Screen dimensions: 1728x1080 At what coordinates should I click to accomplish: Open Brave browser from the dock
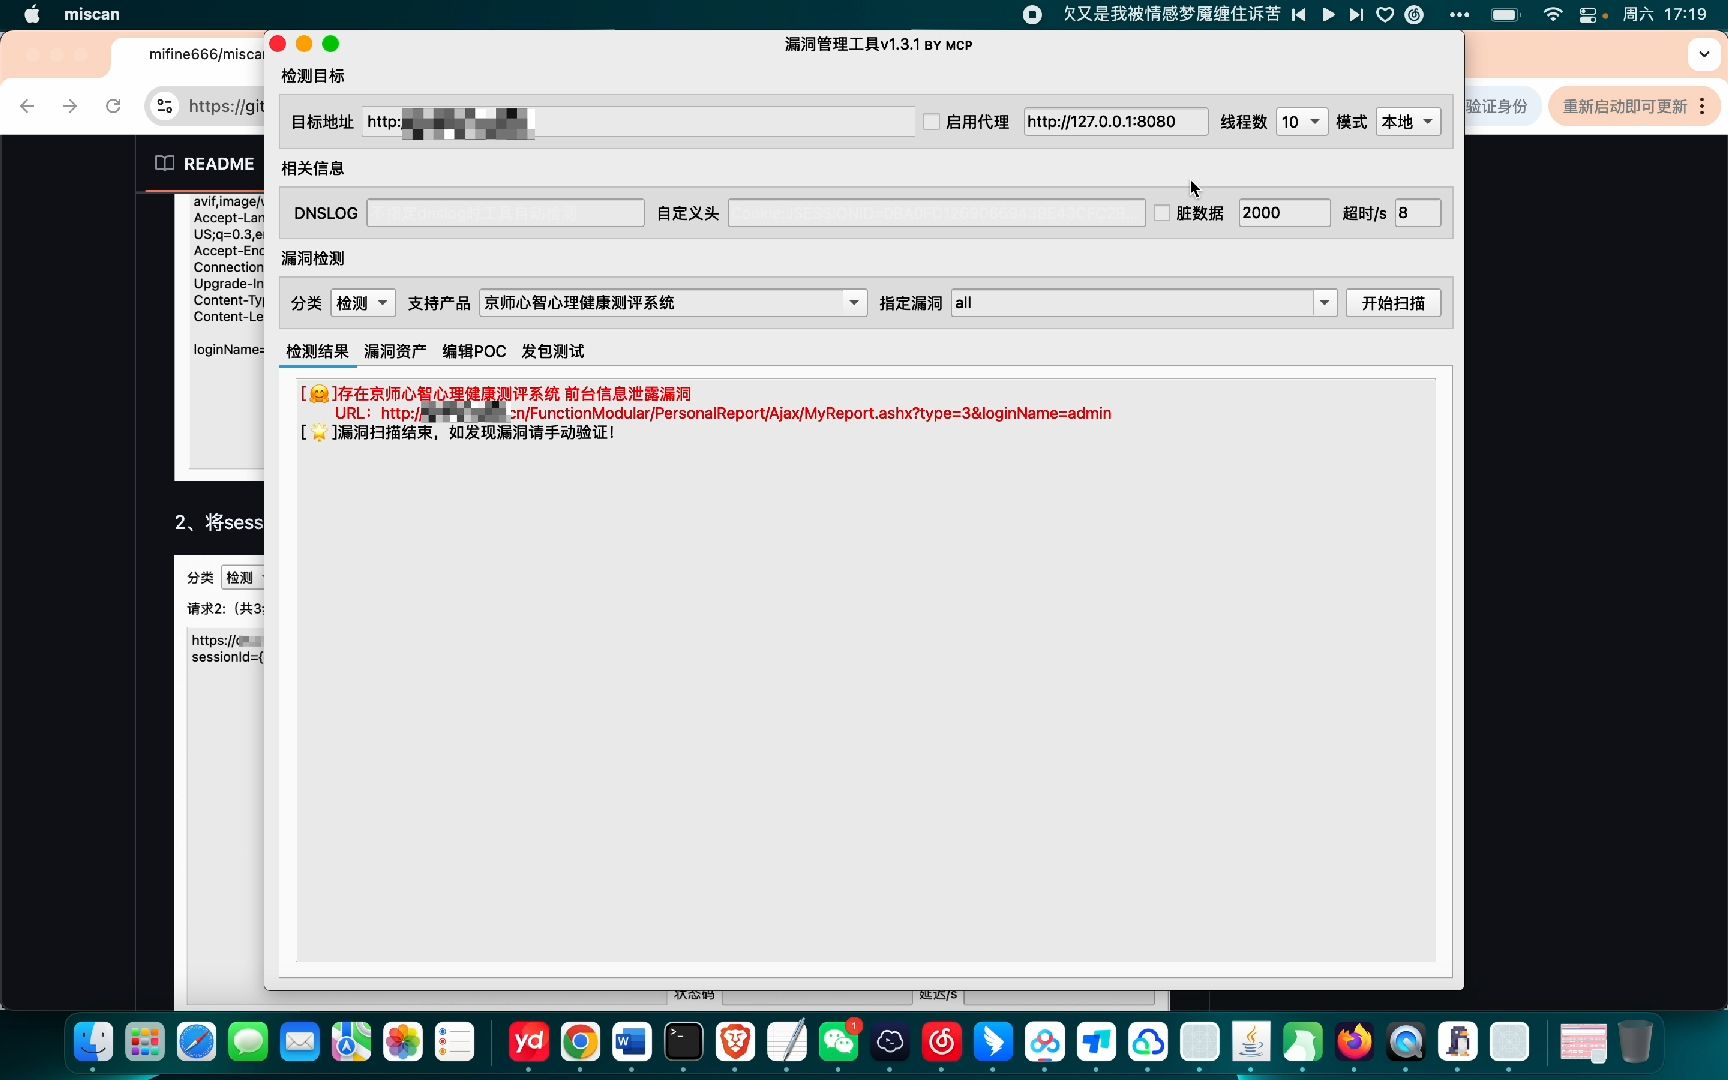coord(736,1042)
